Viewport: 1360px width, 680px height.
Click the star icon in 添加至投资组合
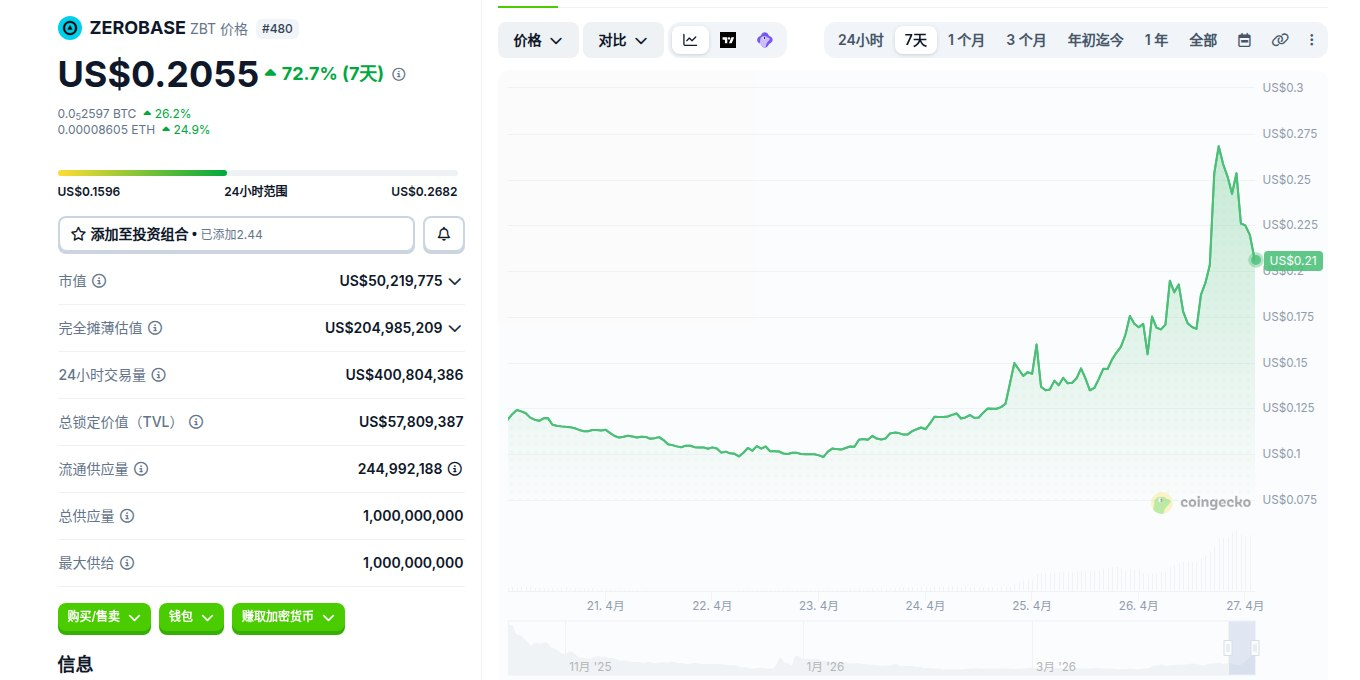point(78,235)
